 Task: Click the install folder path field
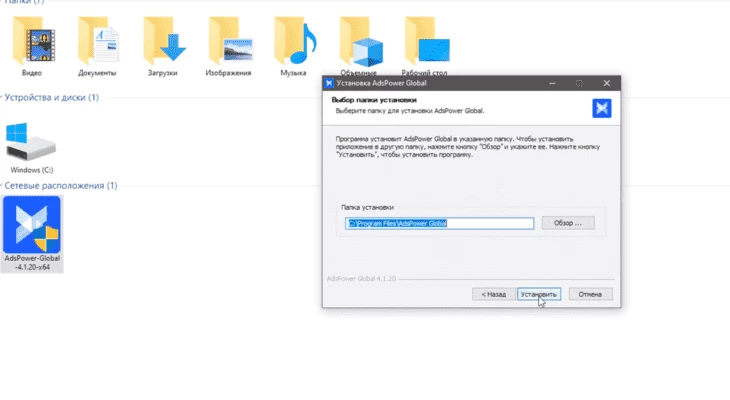pos(439,224)
